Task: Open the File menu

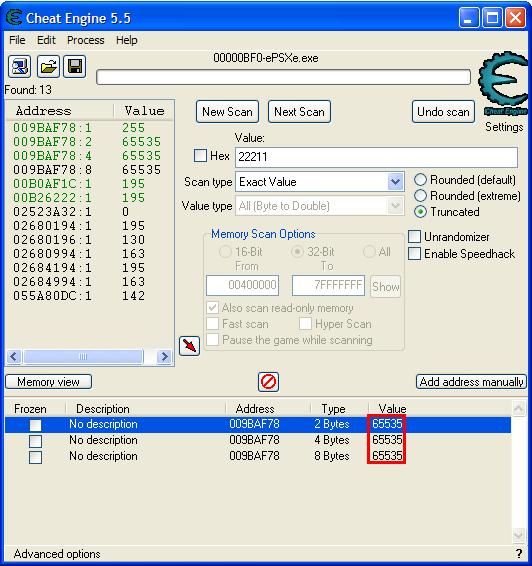Action: click(x=17, y=40)
